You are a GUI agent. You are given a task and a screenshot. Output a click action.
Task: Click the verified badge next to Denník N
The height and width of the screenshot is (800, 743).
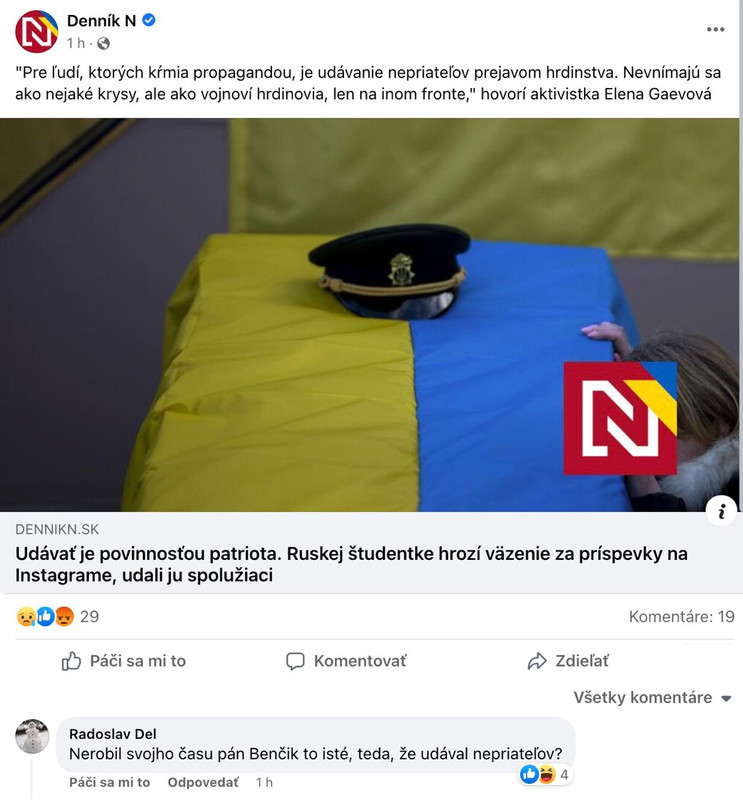pos(148,20)
